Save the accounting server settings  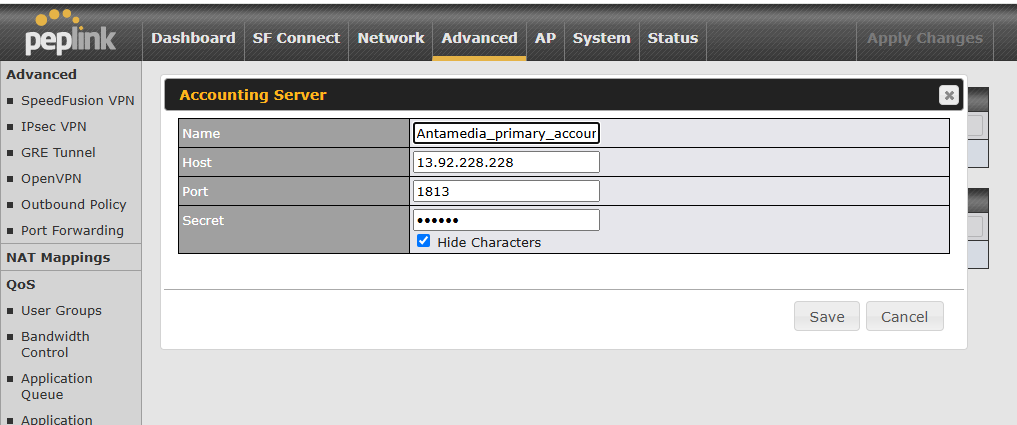[x=827, y=316]
